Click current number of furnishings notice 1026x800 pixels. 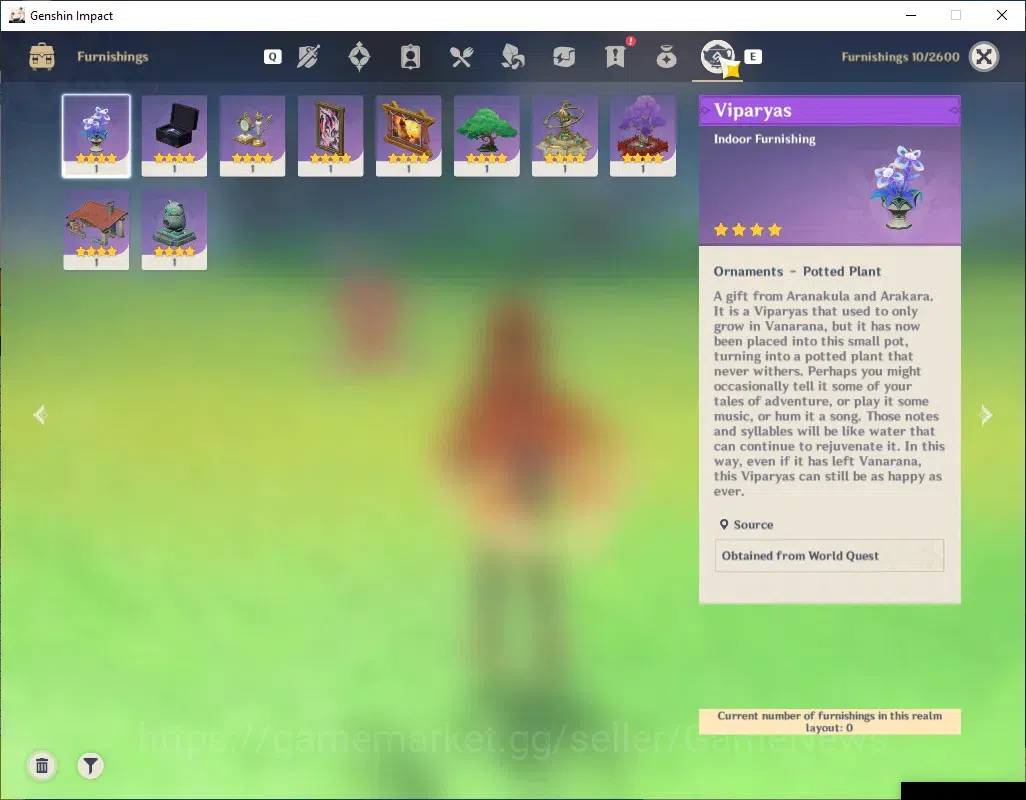click(x=830, y=722)
